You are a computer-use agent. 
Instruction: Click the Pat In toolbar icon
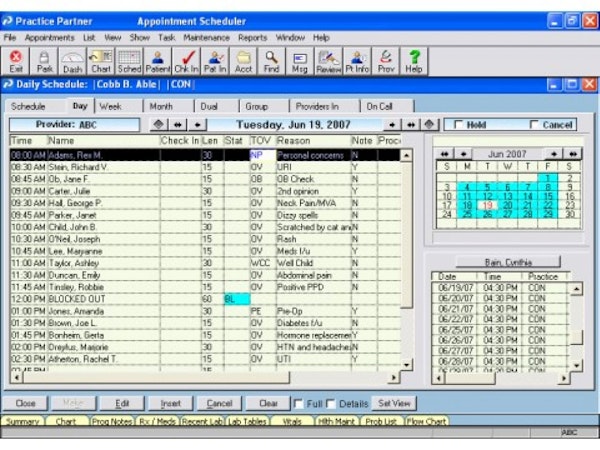pyautogui.click(x=215, y=61)
